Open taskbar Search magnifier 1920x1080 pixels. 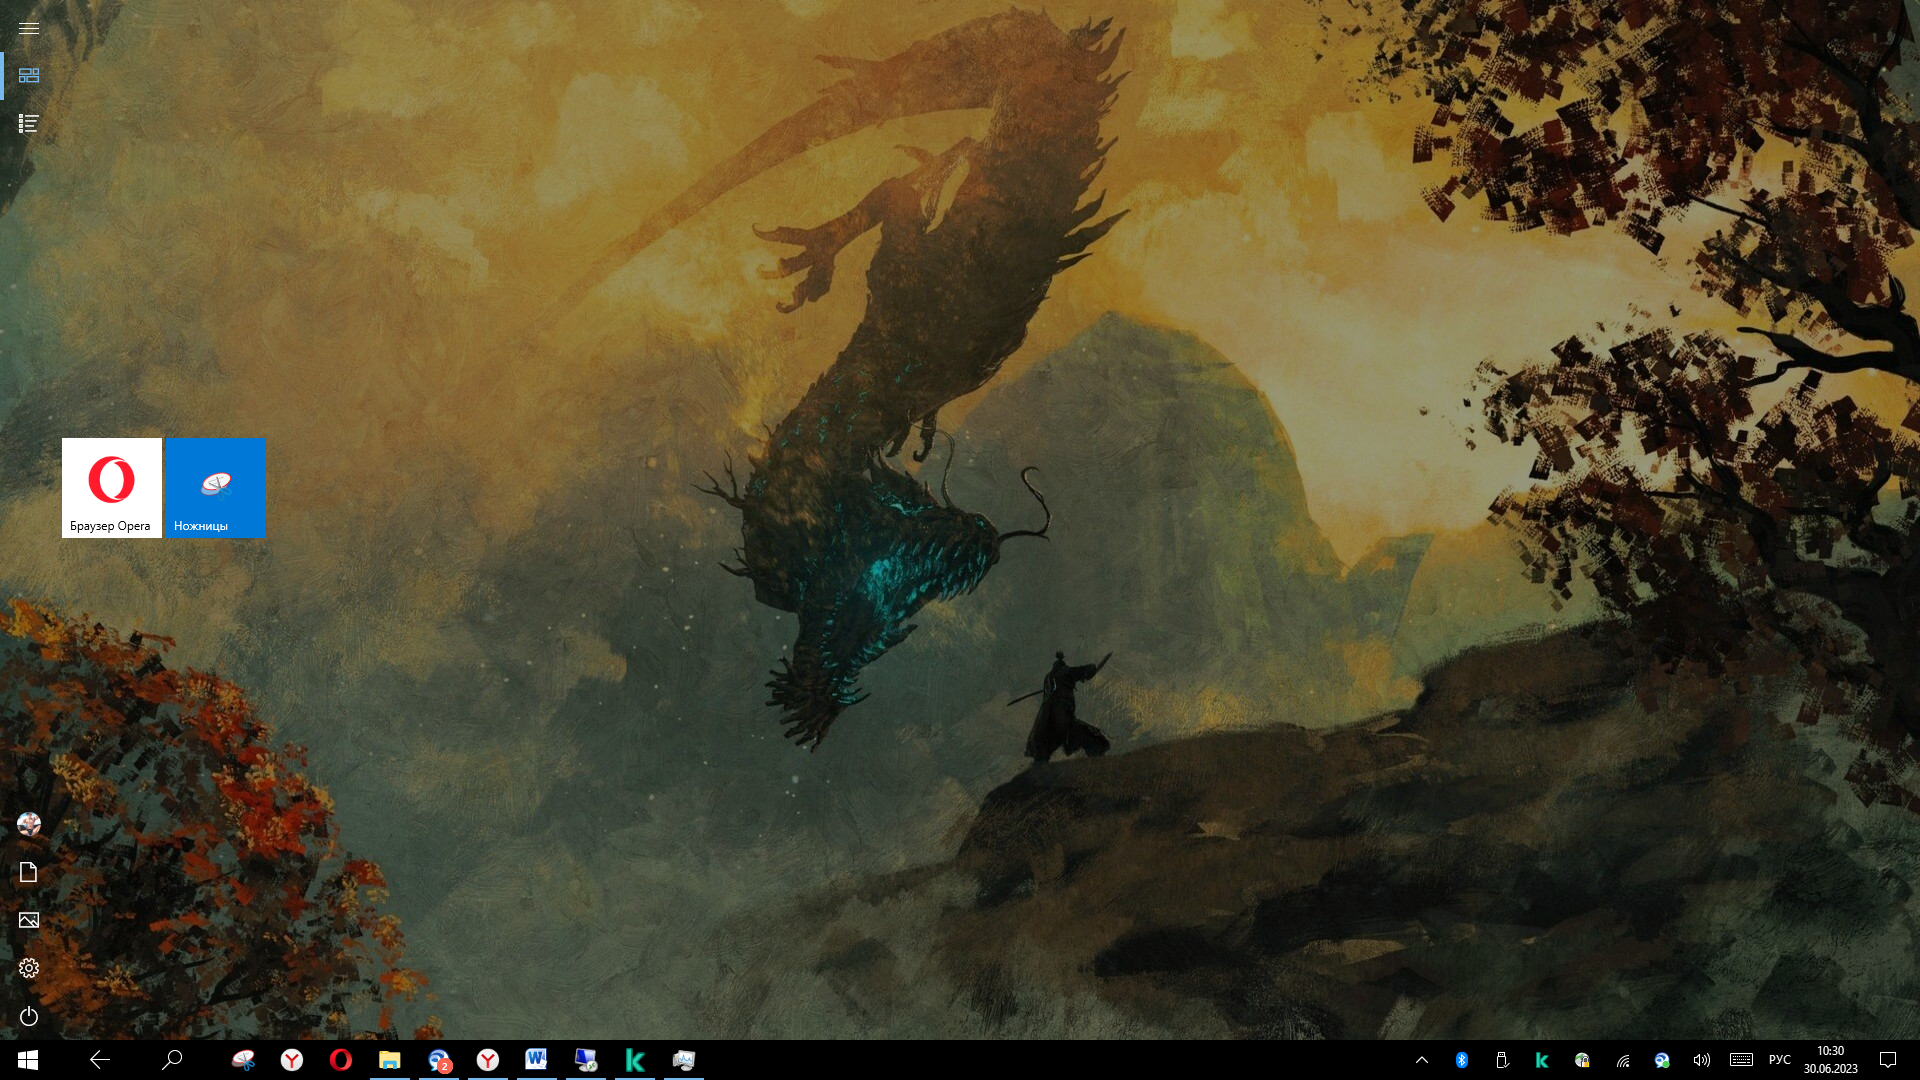(172, 1060)
